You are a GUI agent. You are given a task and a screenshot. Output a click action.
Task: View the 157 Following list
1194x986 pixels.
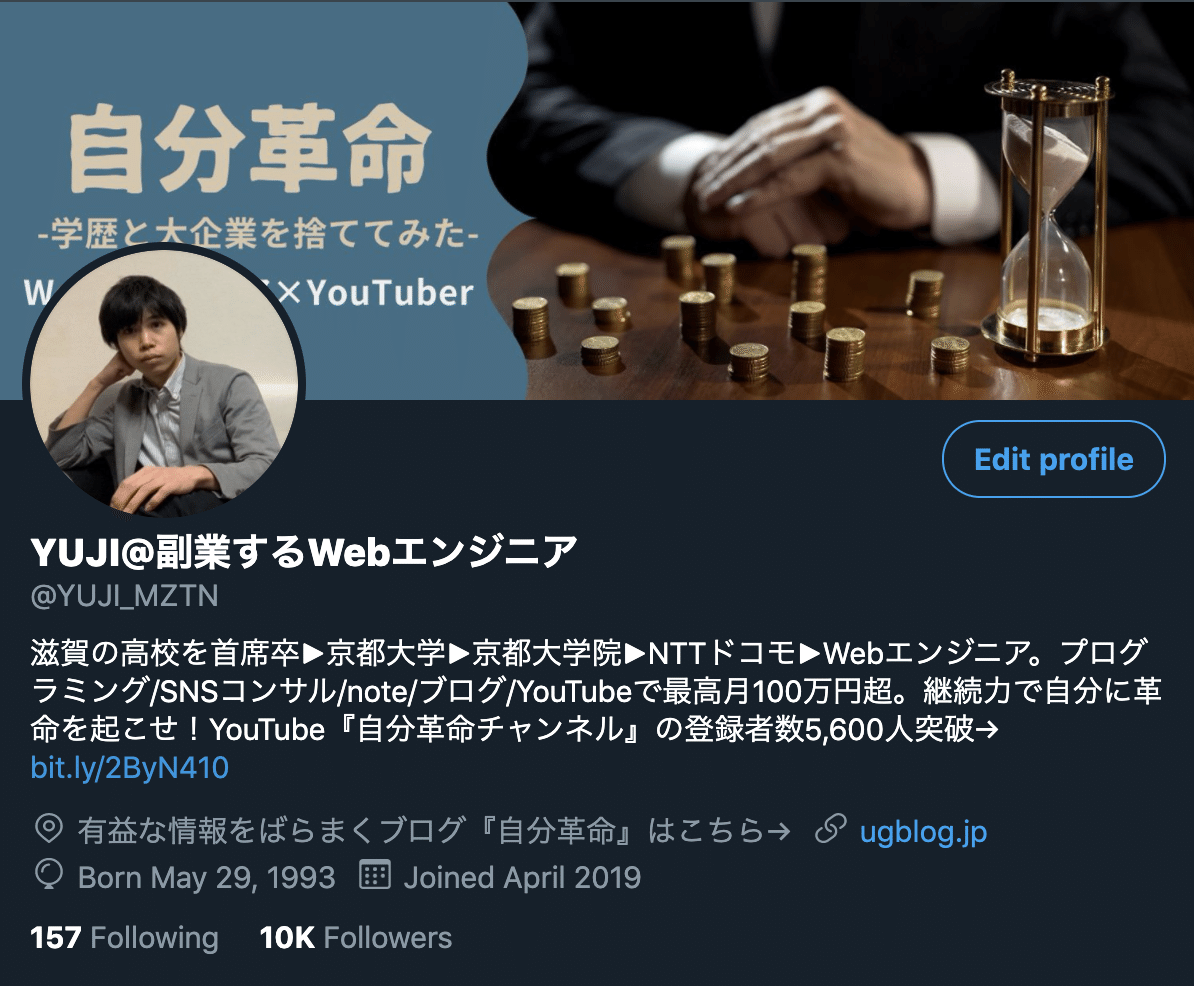[124, 937]
